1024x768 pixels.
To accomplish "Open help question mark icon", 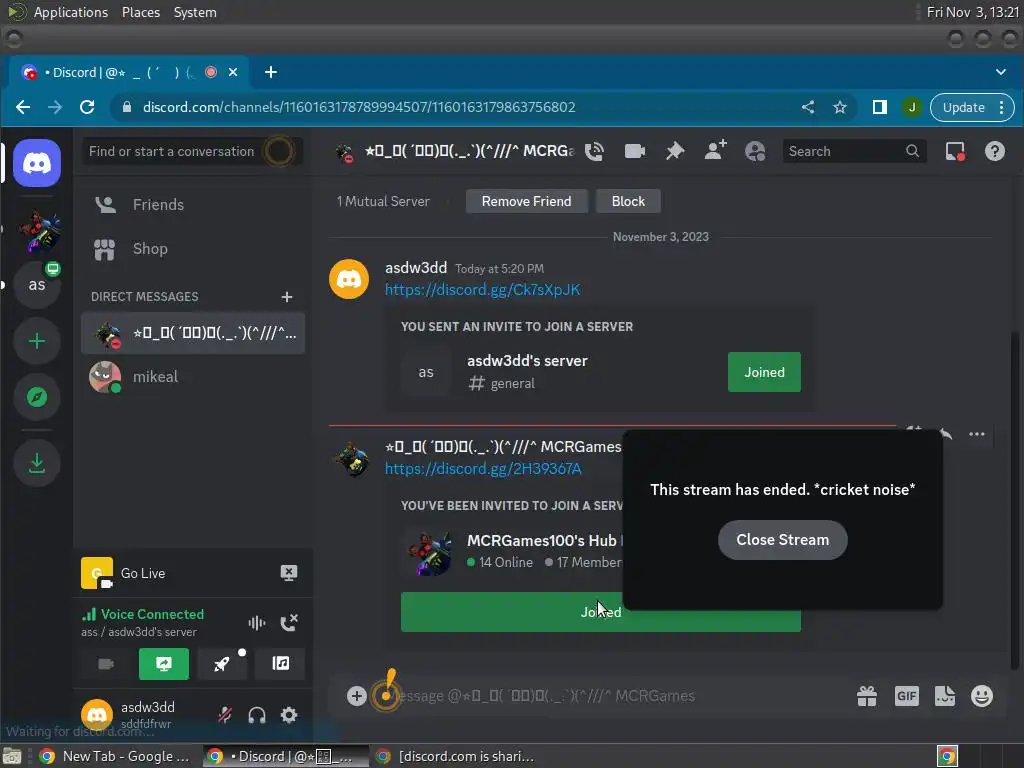I will coord(995,152).
